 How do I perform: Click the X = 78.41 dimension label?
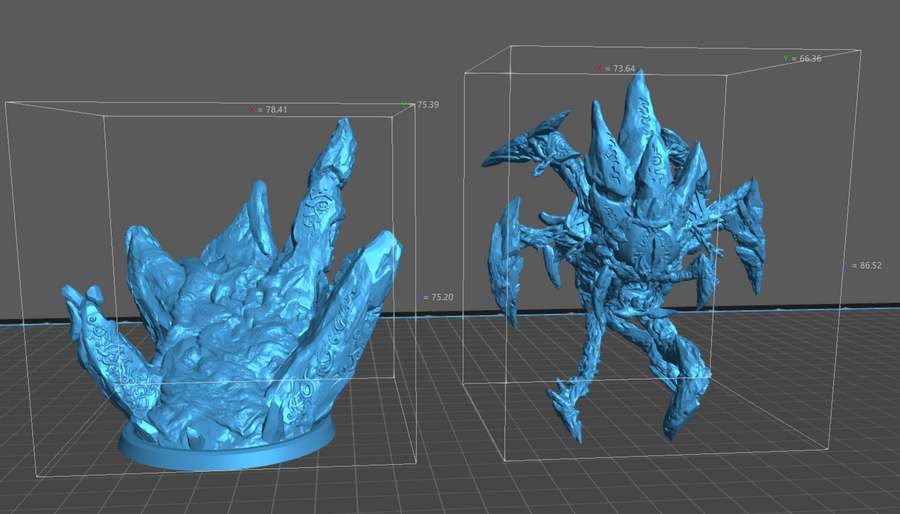pyautogui.click(x=268, y=110)
